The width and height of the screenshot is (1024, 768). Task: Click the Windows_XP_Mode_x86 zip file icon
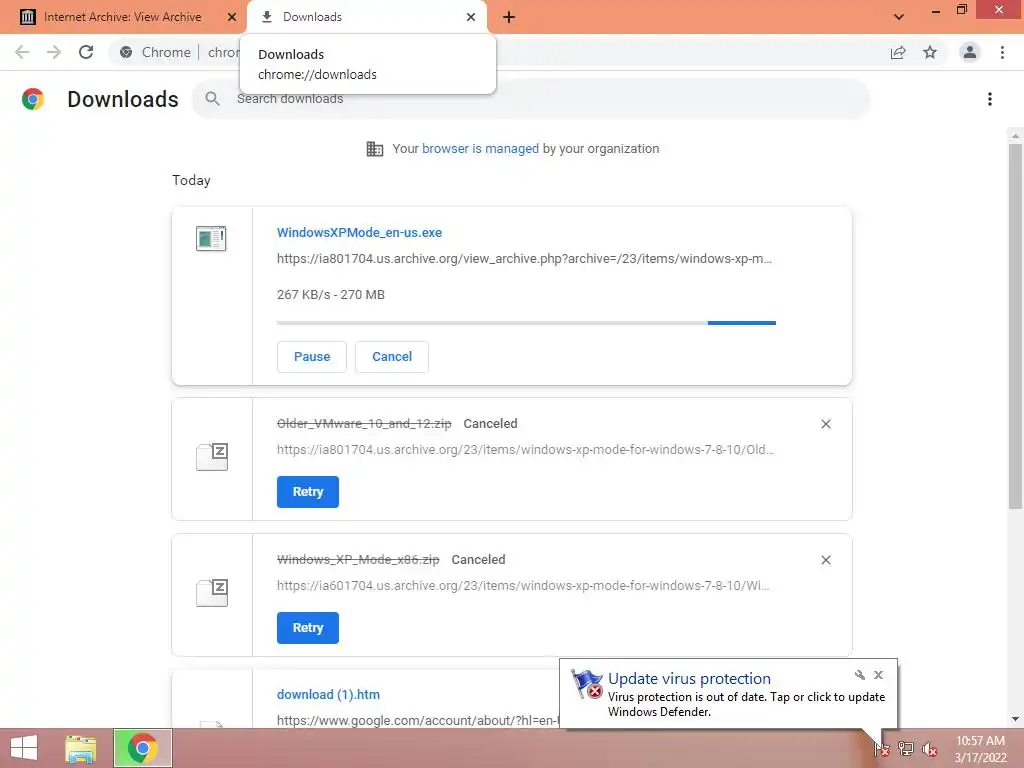point(212,592)
